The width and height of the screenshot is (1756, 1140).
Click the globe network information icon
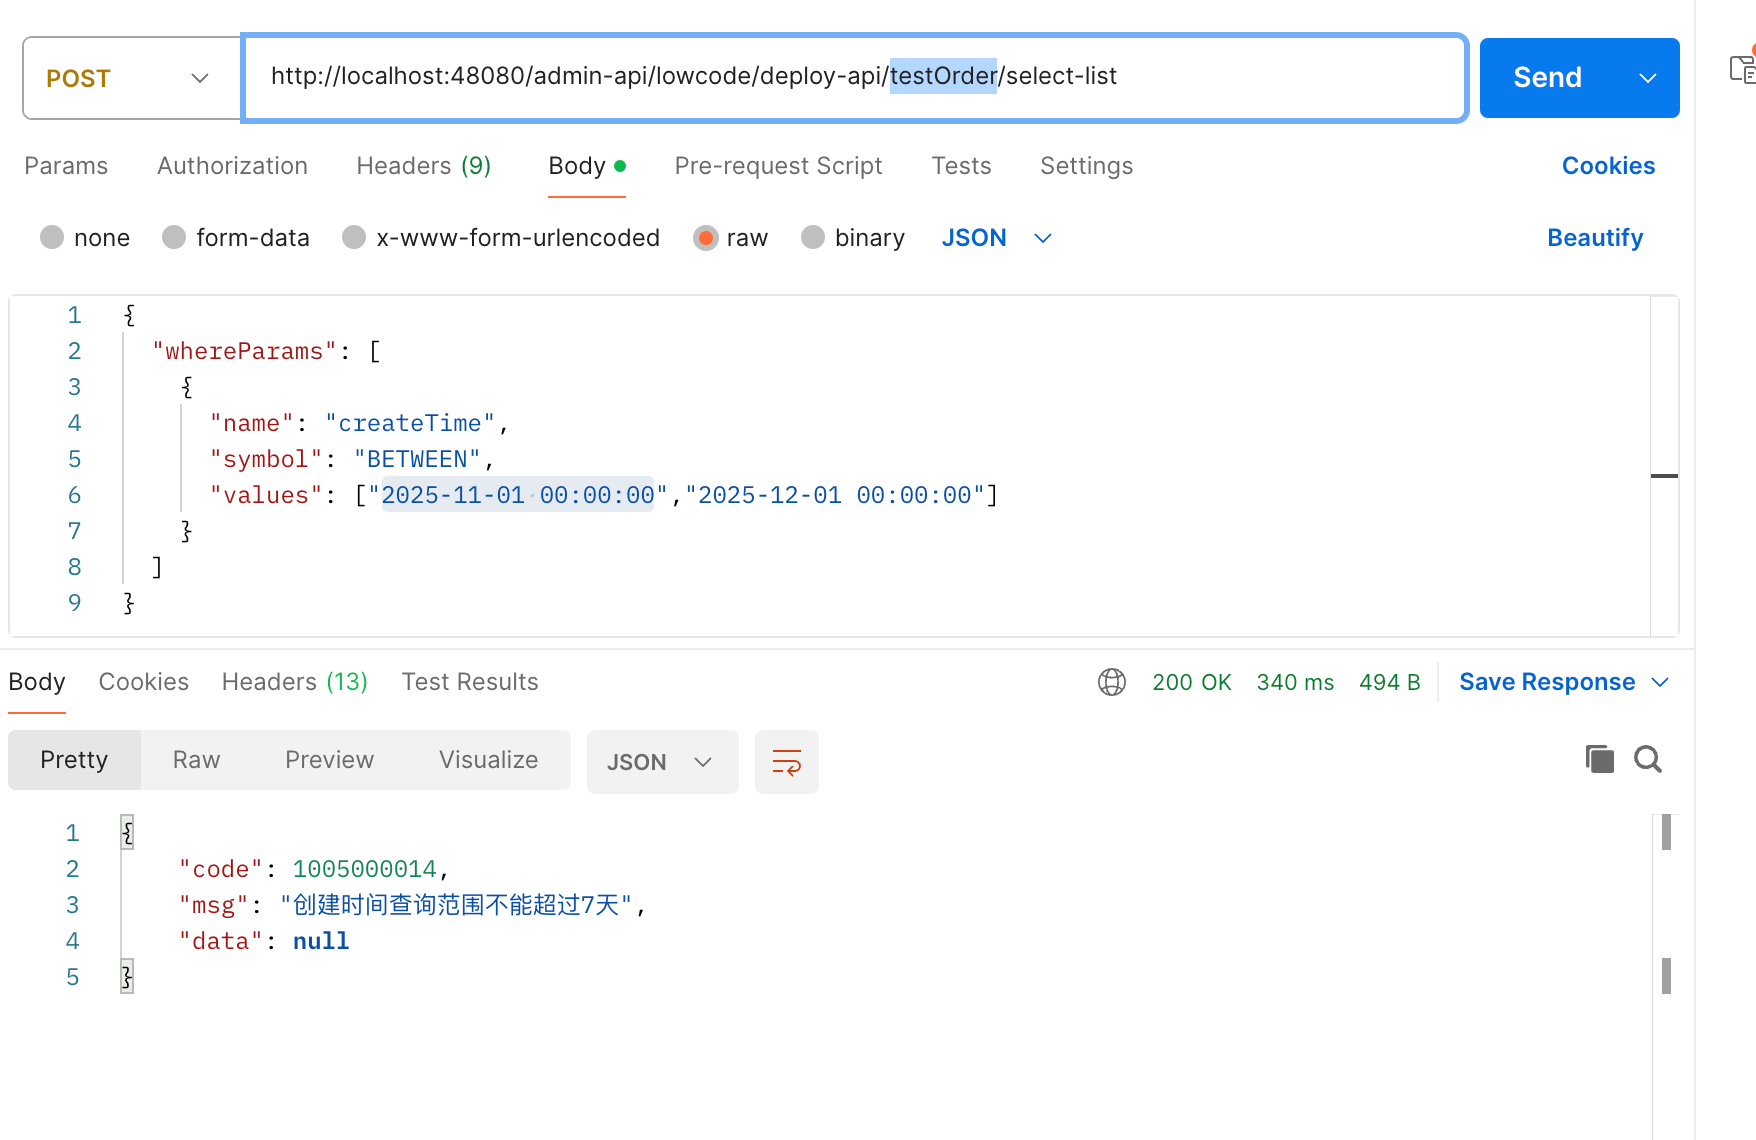tap(1111, 682)
